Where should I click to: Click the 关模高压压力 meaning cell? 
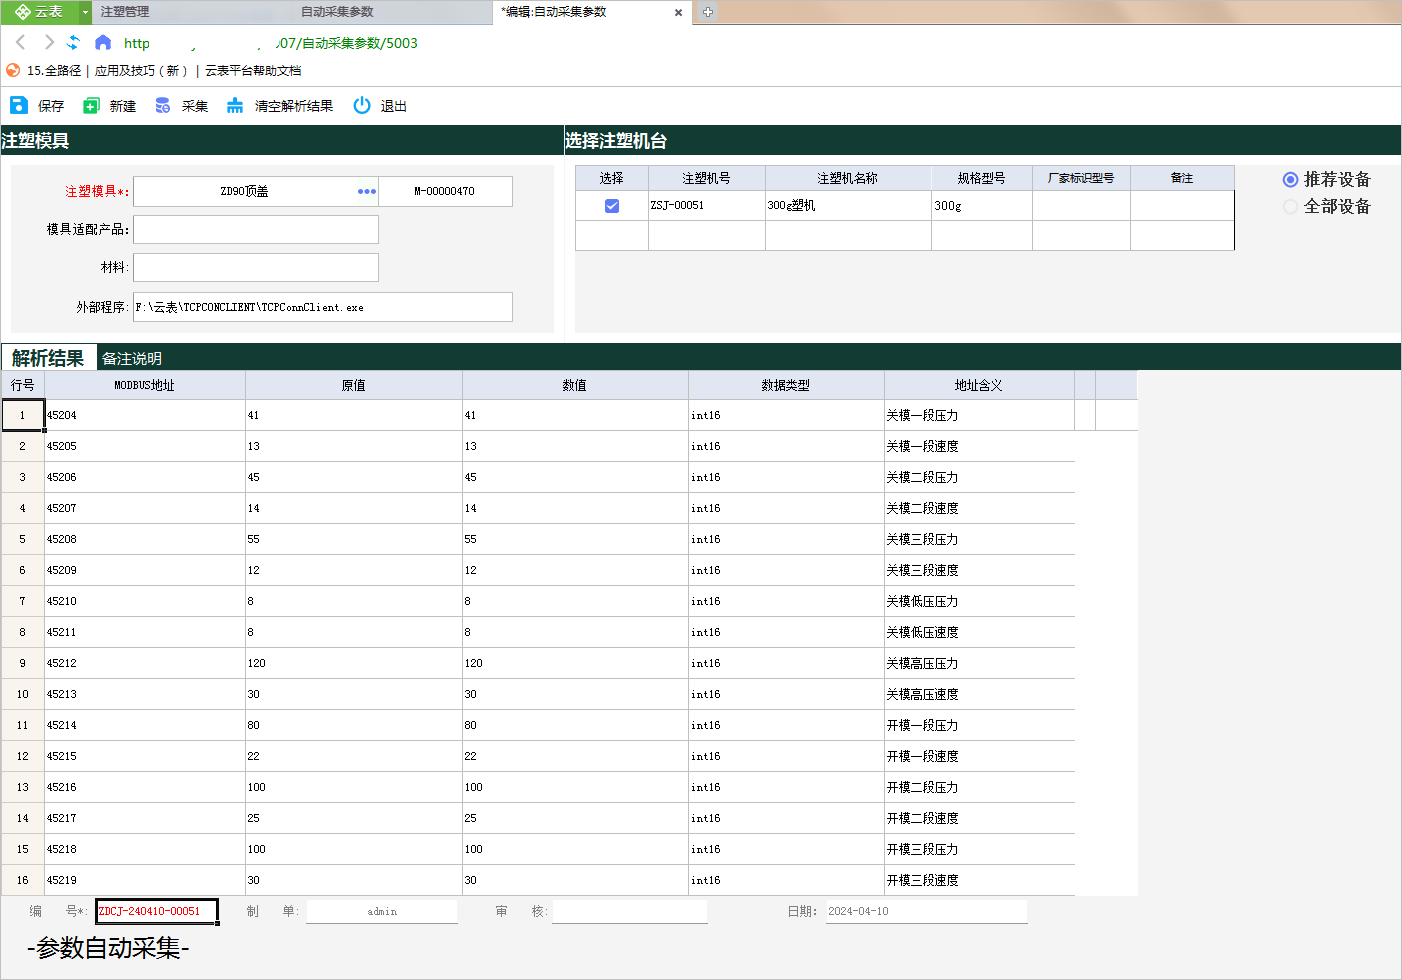tap(979, 663)
